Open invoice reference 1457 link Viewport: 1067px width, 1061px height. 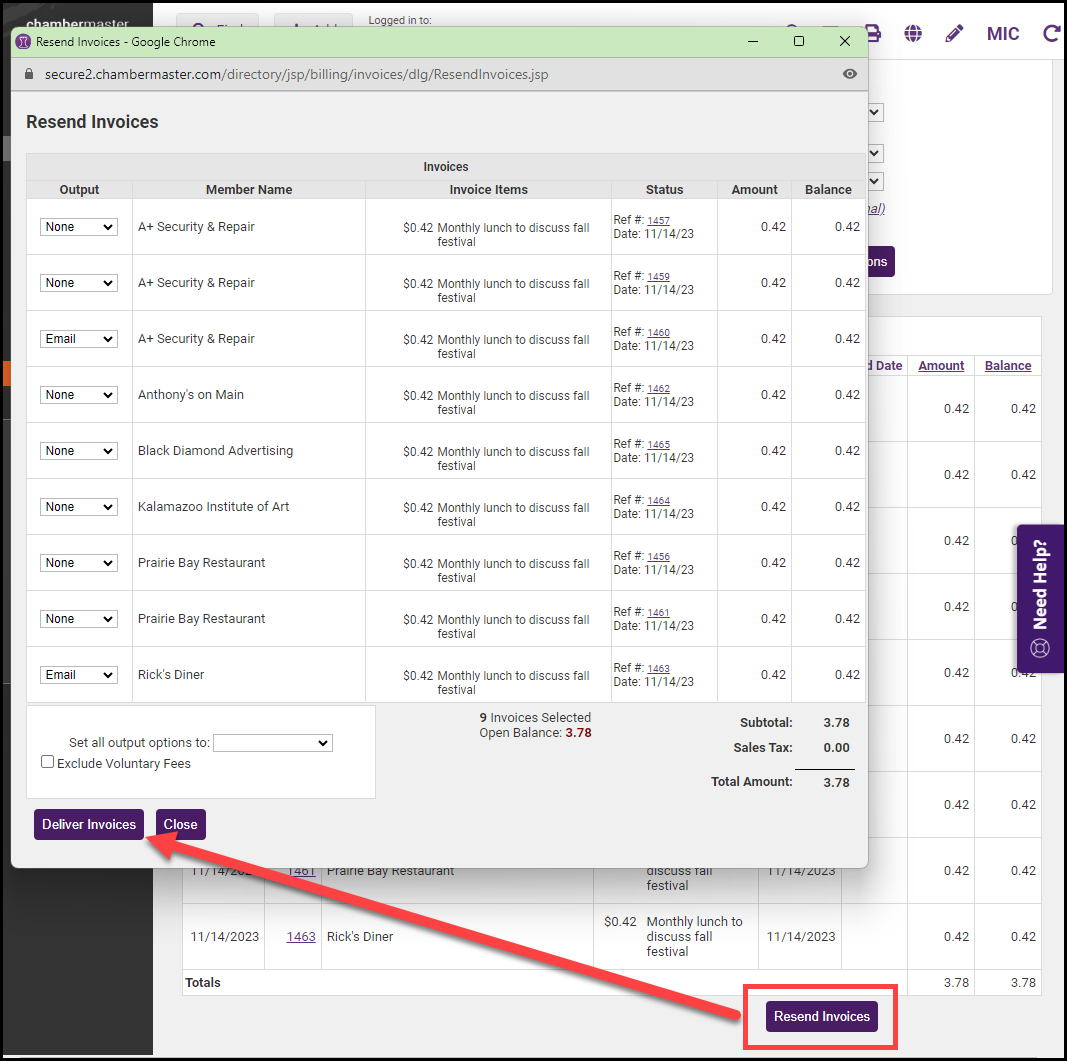[658, 220]
